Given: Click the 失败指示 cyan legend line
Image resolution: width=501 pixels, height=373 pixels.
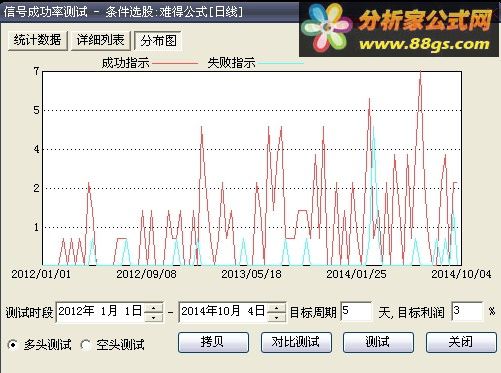Looking at the screenshot, I should (x=281, y=63).
